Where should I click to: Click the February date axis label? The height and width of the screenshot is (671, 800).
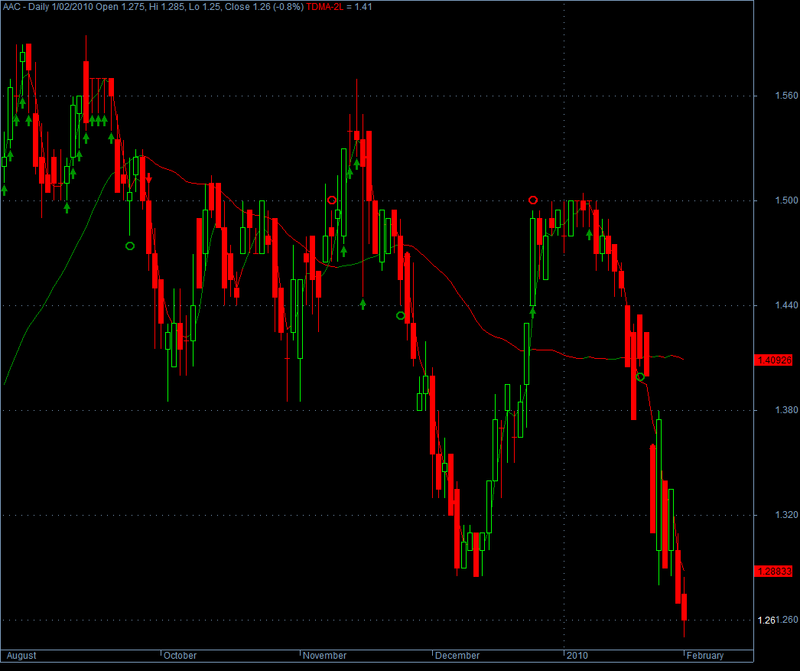point(705,656)
